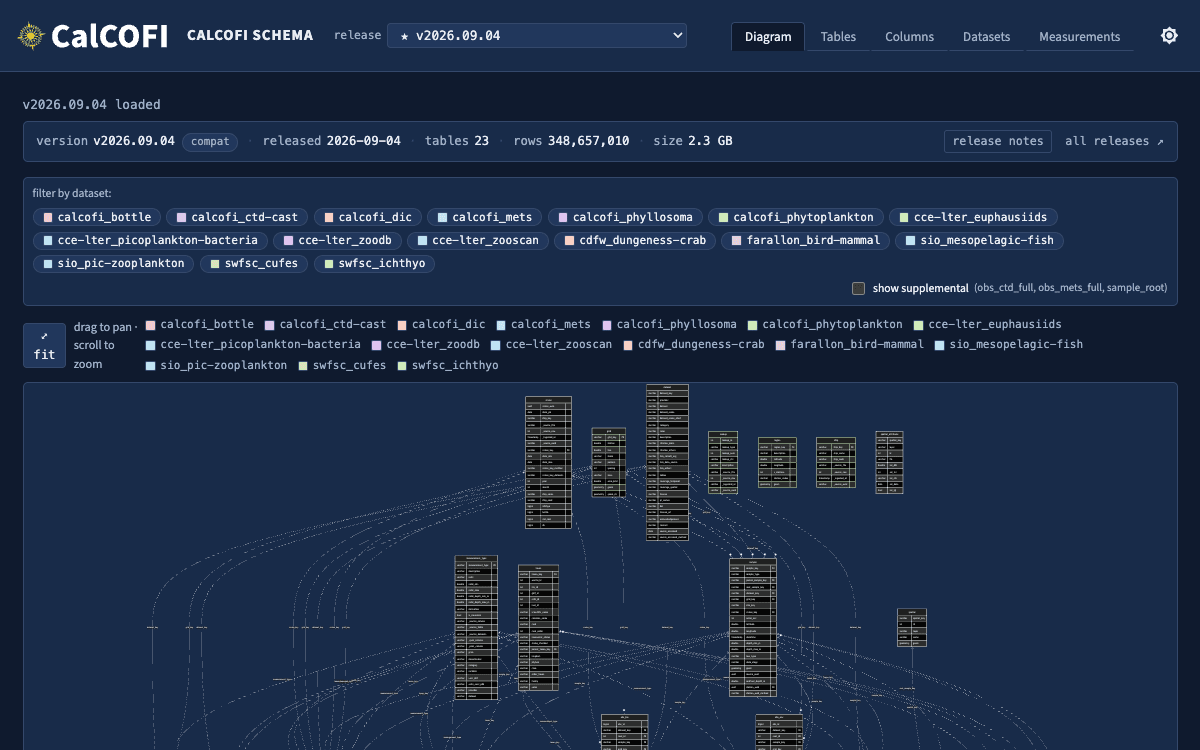Toggle the cce-lter_euphausiids filter chip
Viewport: 1200px width, 750px height.
coord(973,217)
